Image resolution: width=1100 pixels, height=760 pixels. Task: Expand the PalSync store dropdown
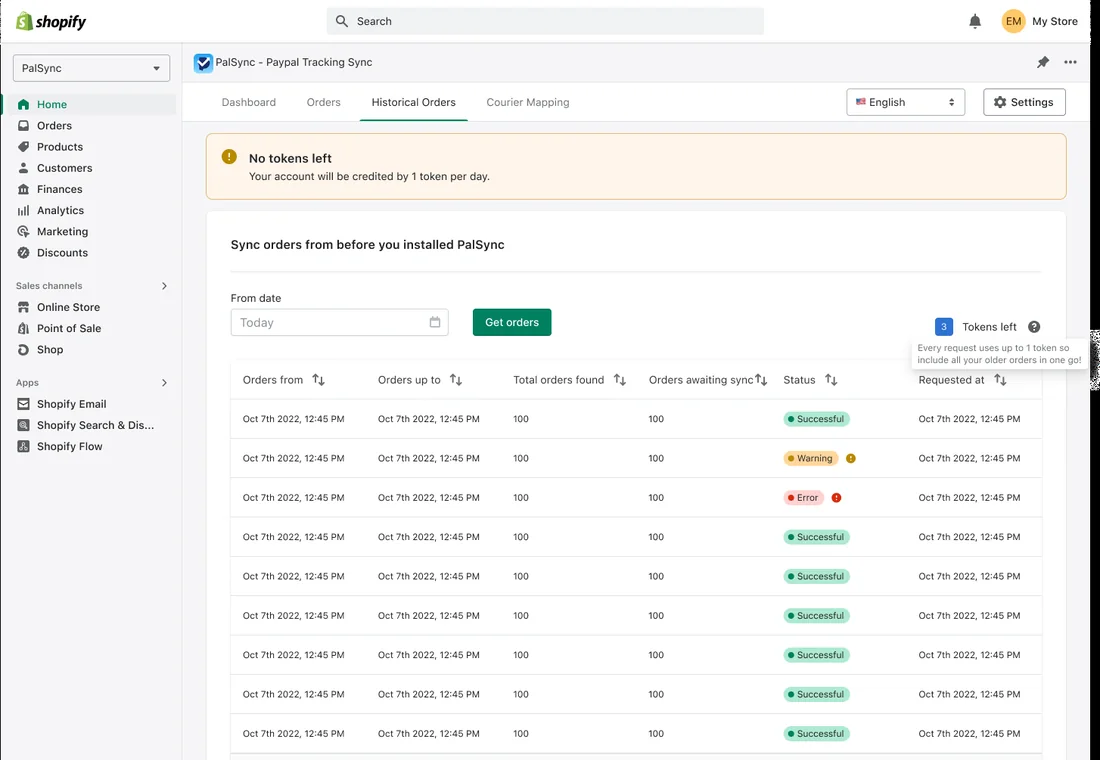91,68
